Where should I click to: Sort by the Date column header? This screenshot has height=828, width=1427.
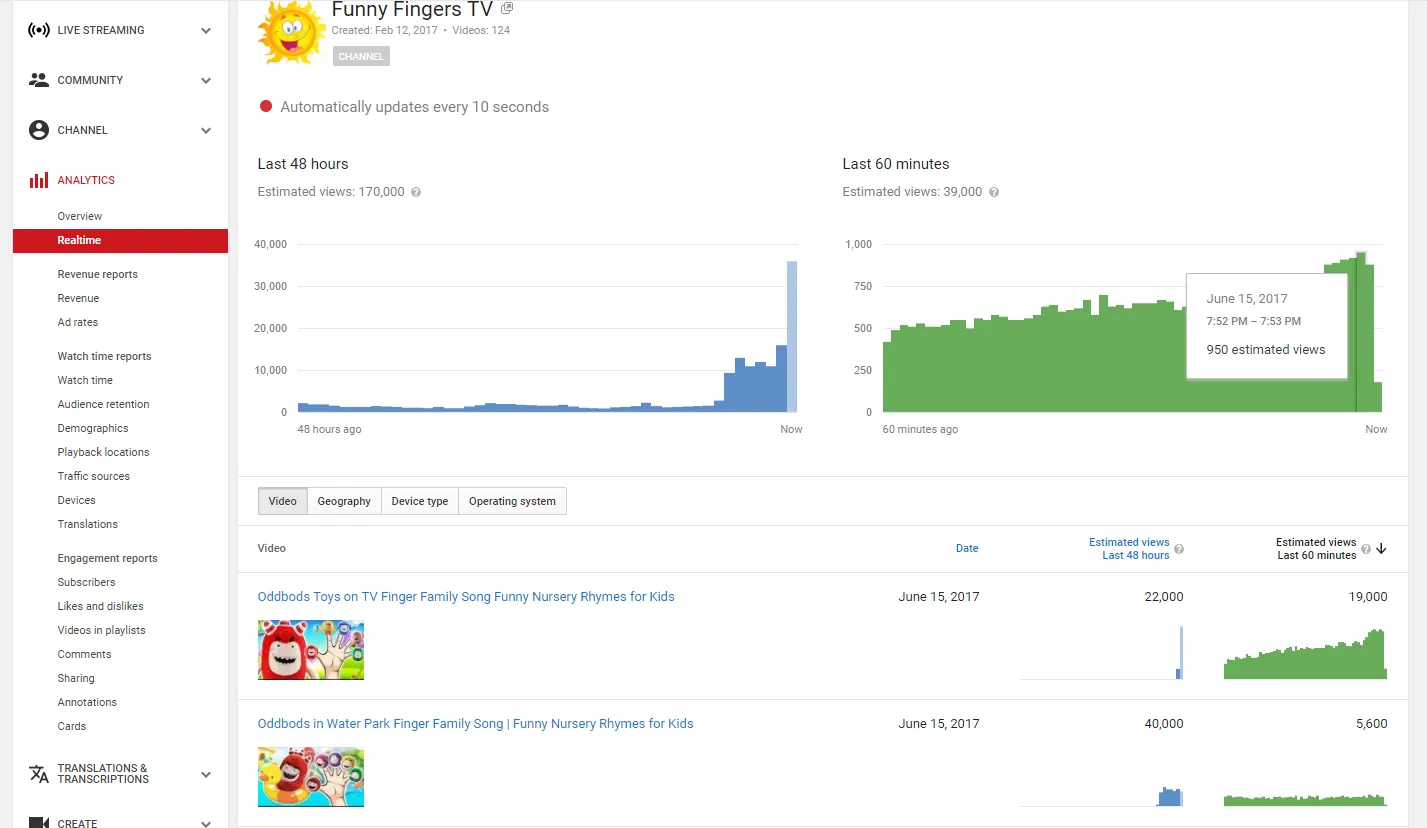967,548
